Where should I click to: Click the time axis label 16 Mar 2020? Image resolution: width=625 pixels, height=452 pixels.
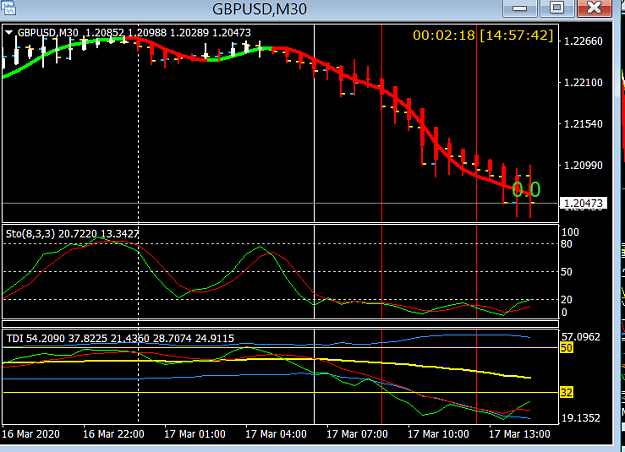click(x=31, y=434)
